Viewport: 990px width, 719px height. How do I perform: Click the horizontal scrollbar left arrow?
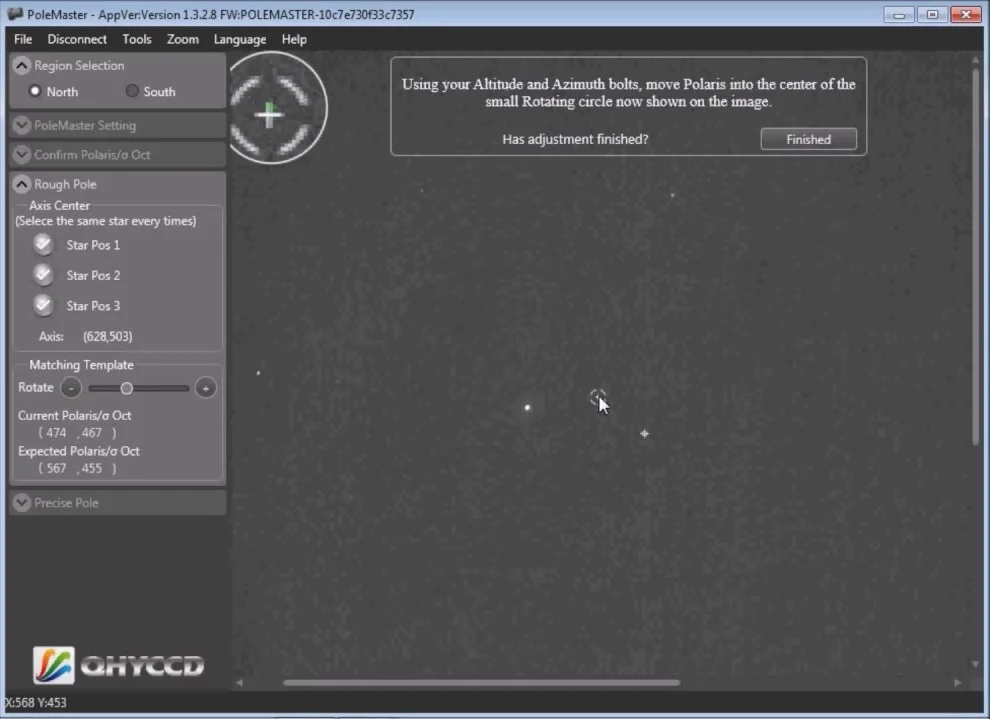pos(239,682)
